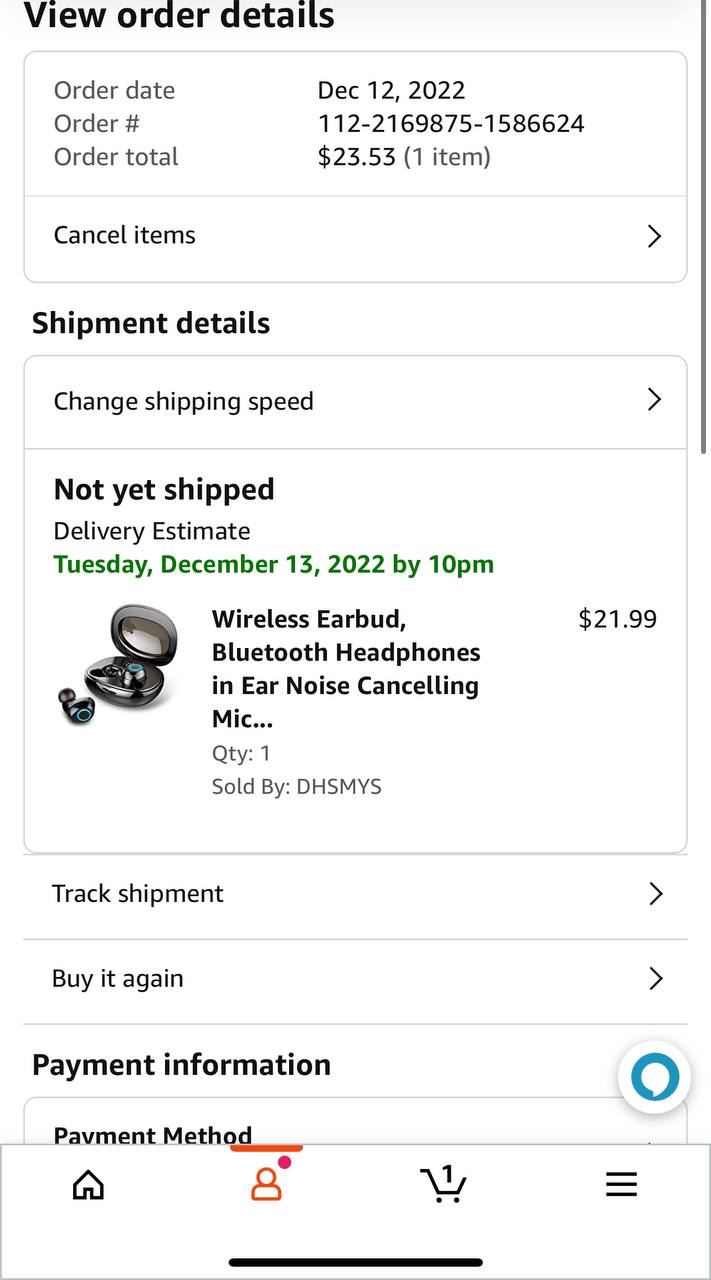Tap the Home icon in bottom navigation

89,1185
